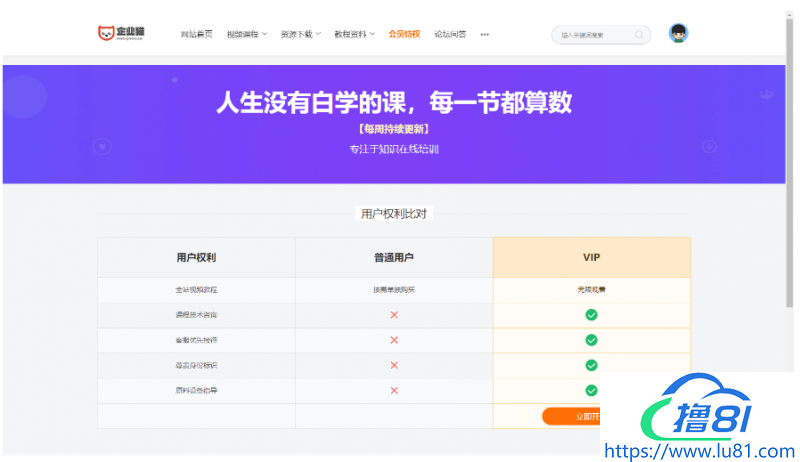Expand the 视频课程 dropdown menu
The width and height of the screenshot is (800, 462).
246,34
